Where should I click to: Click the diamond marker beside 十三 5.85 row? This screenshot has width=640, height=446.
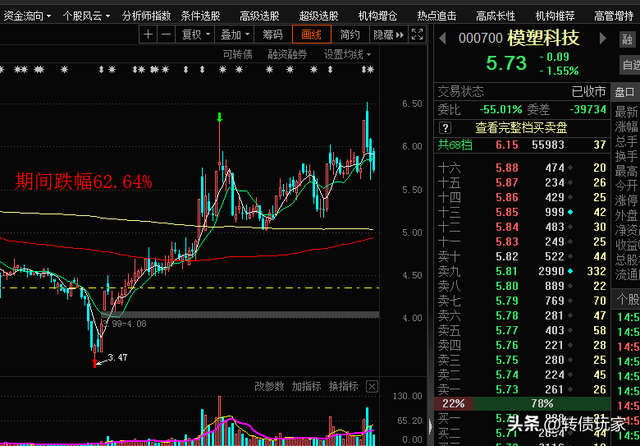tap(570, 212)
